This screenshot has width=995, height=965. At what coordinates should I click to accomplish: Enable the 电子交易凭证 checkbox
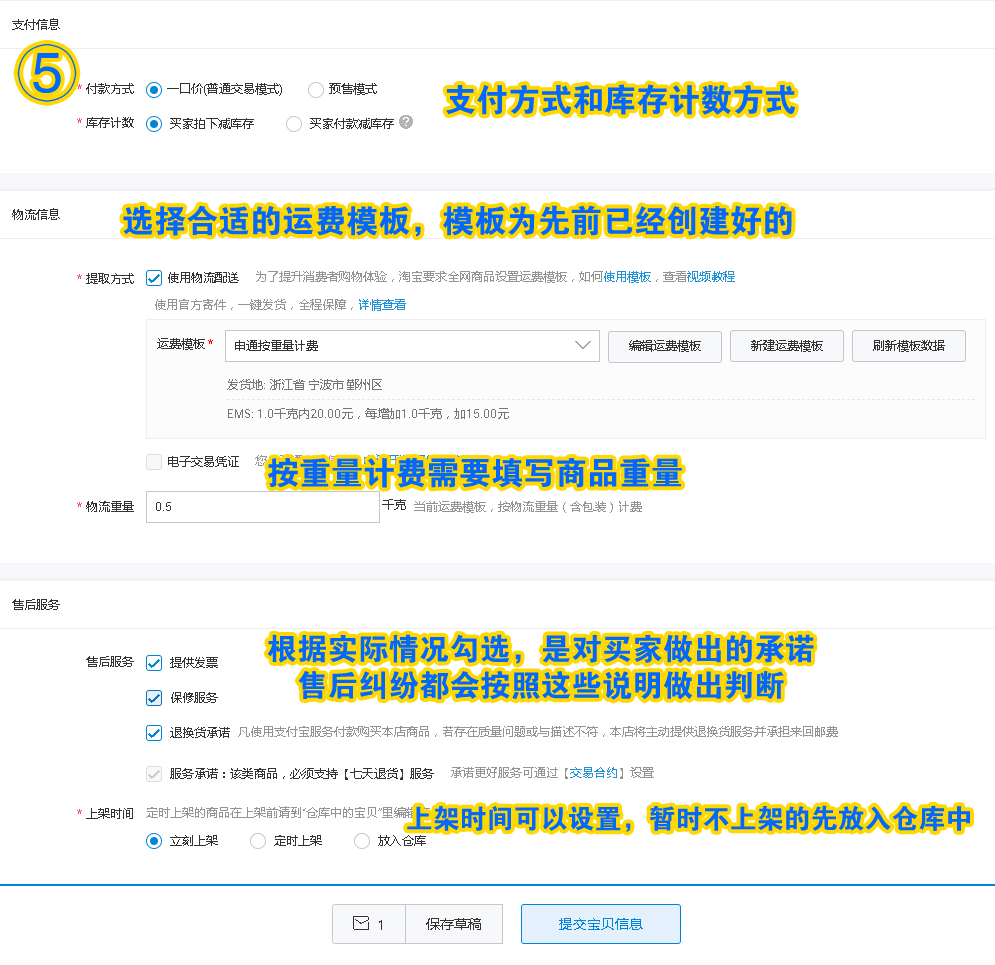153,461
